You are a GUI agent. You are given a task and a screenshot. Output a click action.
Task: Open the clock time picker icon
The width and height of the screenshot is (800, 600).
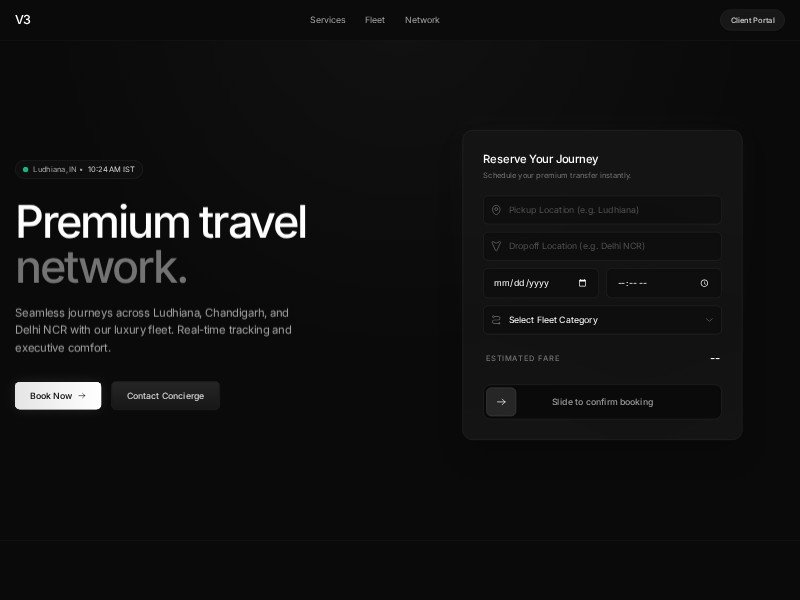(704, 283)
